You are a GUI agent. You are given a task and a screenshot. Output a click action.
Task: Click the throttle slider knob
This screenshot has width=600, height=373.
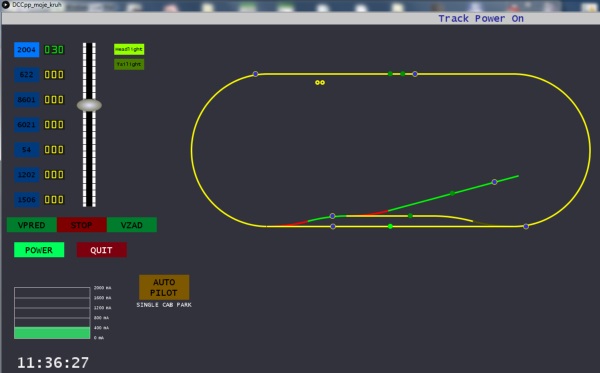coord(89,105)
